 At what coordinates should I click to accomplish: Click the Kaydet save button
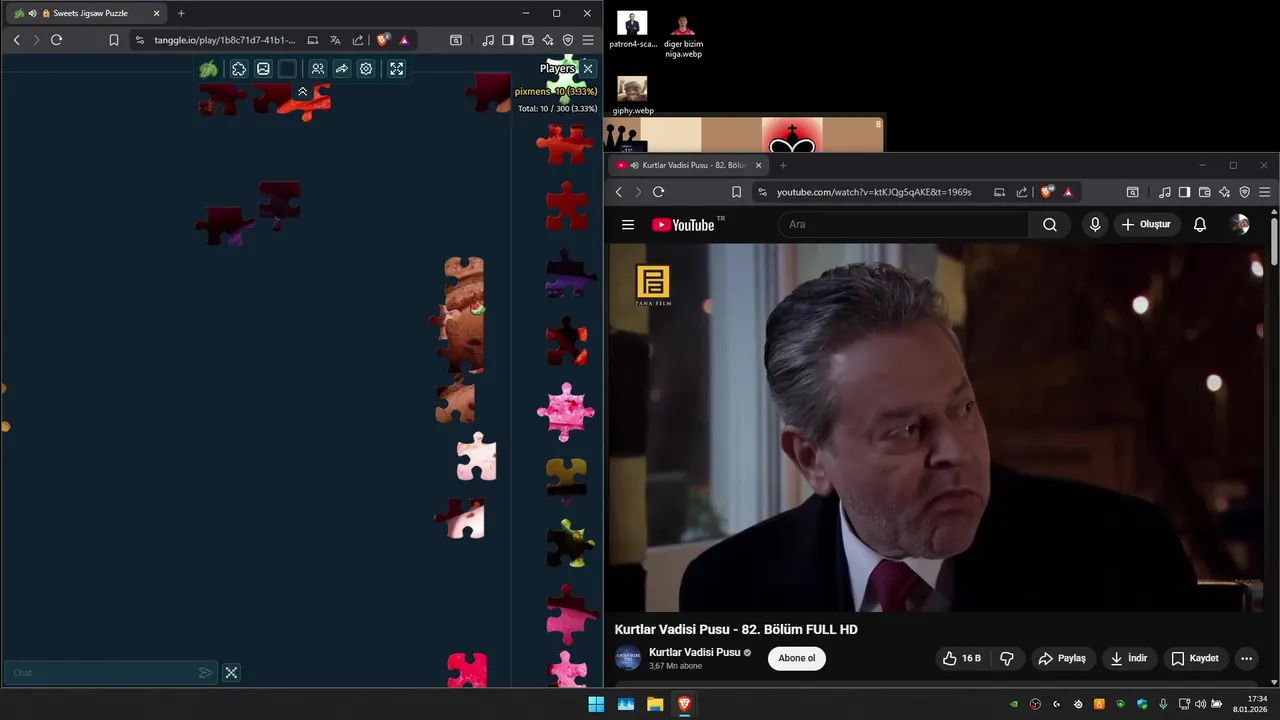point(1195,658)
